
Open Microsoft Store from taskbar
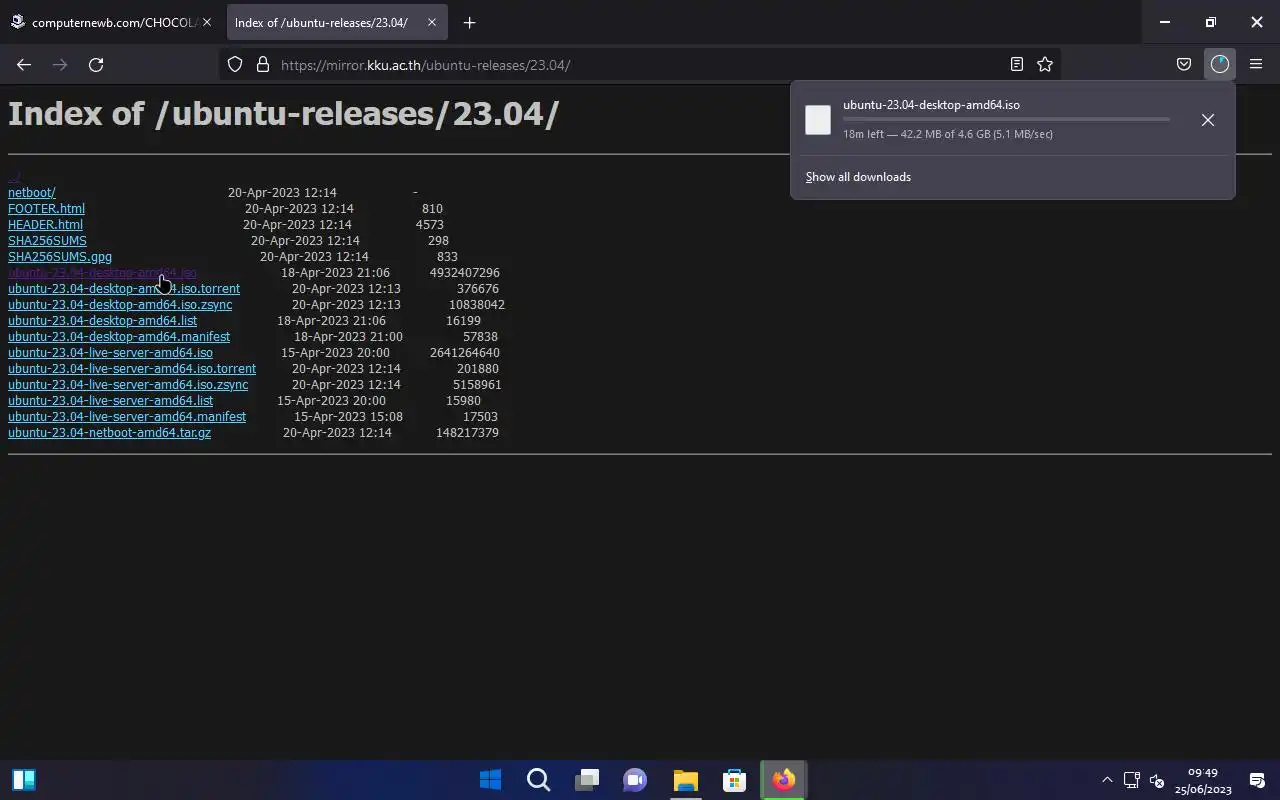734,780
